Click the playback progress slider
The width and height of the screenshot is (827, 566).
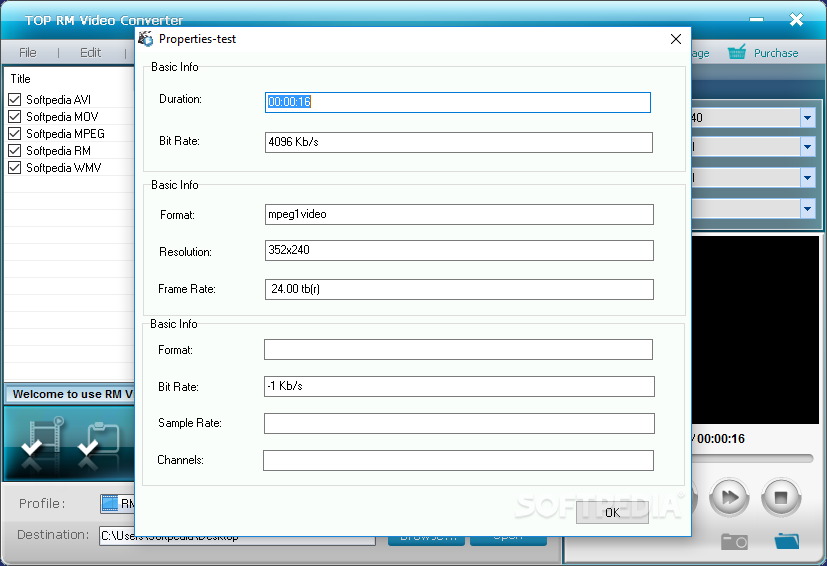(753, 458)
